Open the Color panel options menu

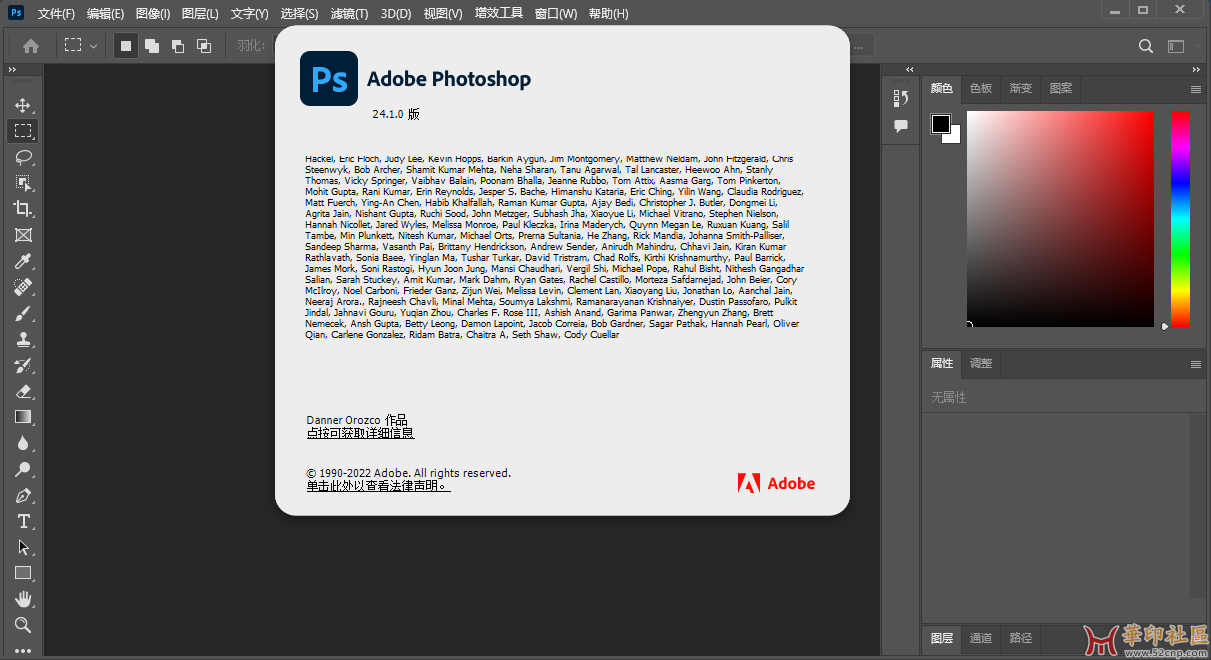tap(1196, 89)
